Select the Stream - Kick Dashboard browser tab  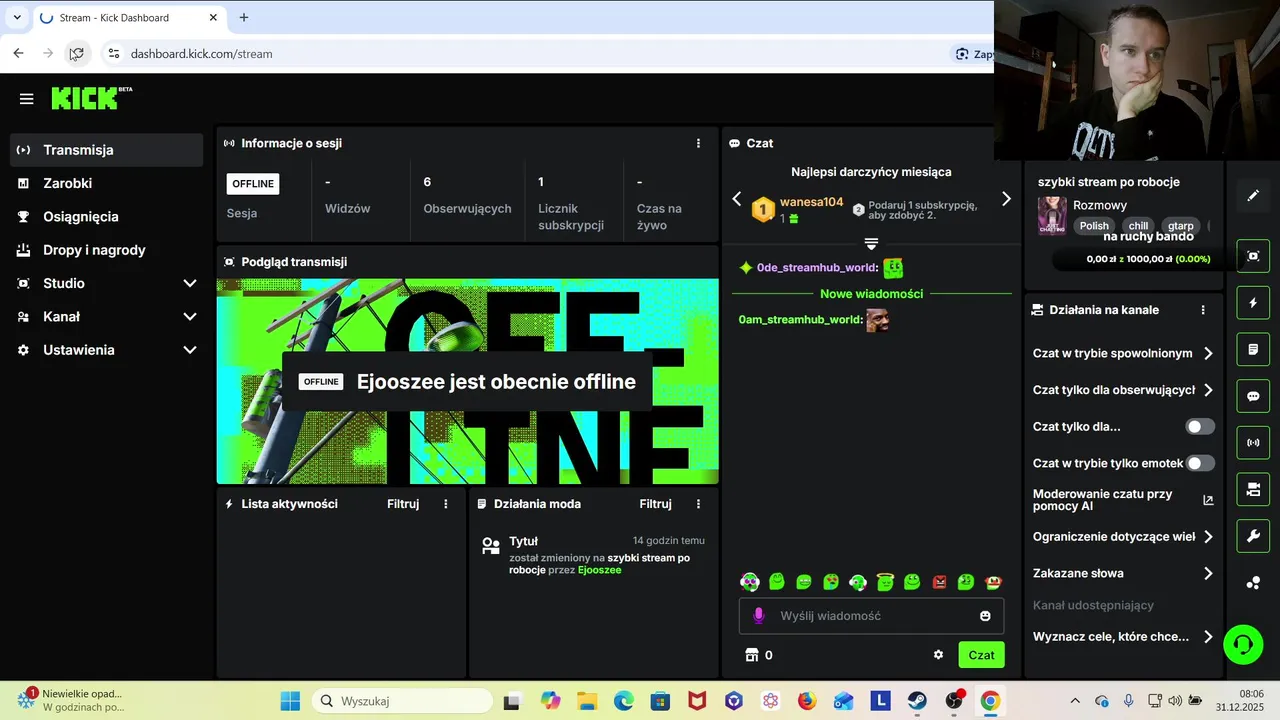coord(130,18)
